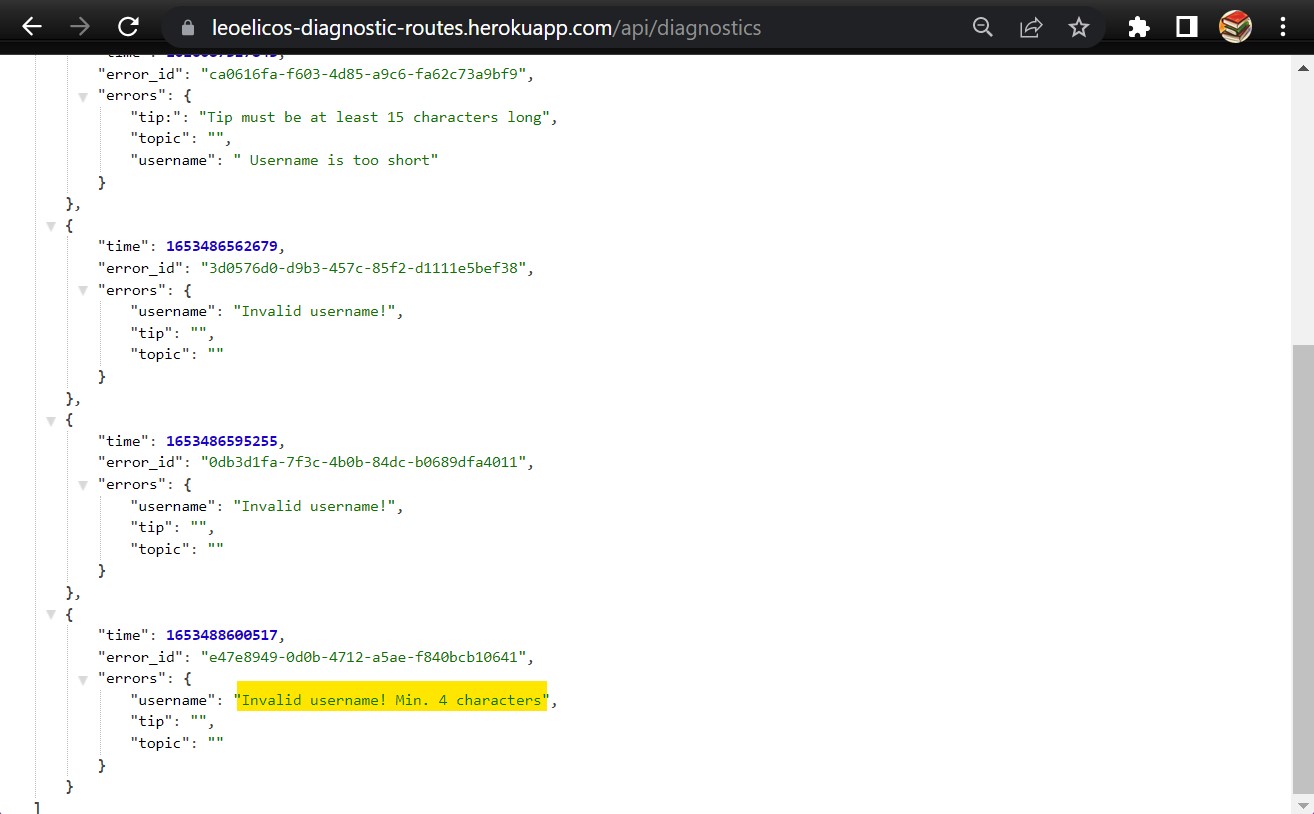The width and height of the screenshot is (1314, 814).
Task: Select highlighted 'Invalid username! Min. 4 characters'
Action: pyautogui.click(x=391, y=700)
